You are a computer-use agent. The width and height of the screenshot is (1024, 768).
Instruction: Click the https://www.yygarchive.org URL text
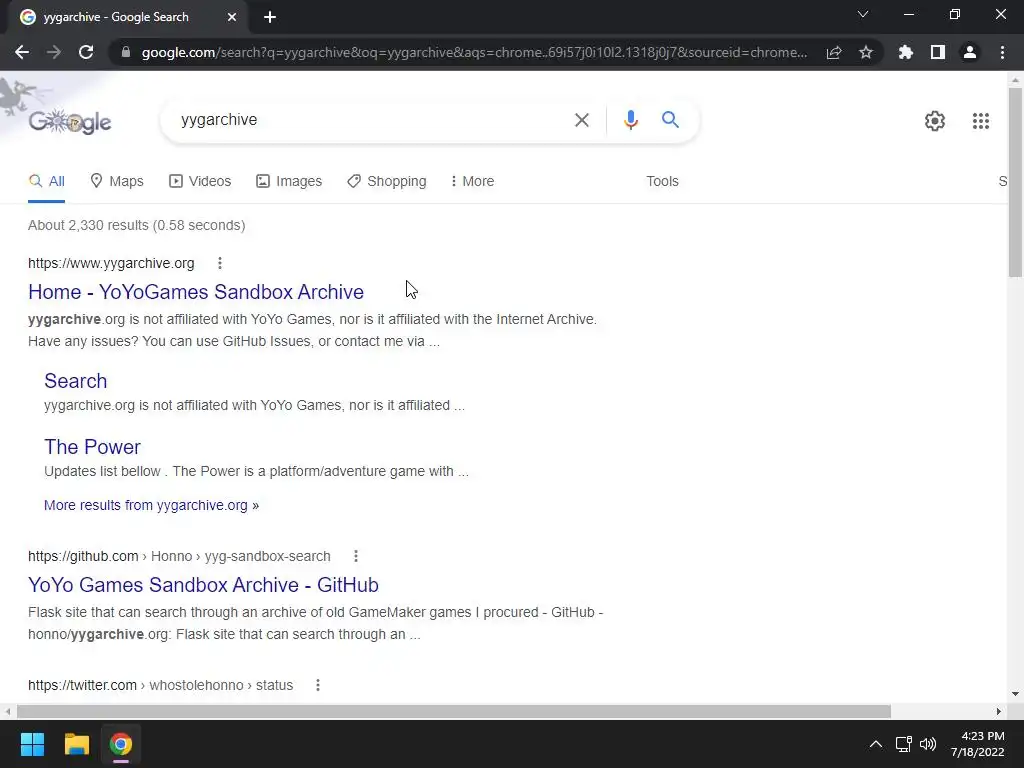(111, 263)
